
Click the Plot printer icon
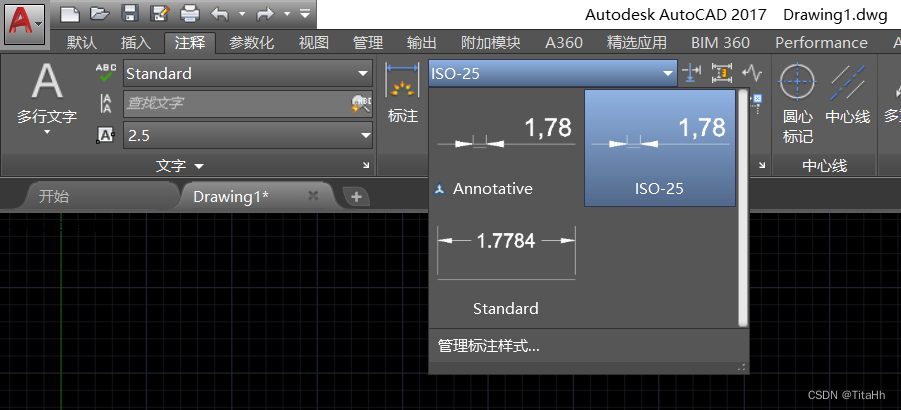190,13
